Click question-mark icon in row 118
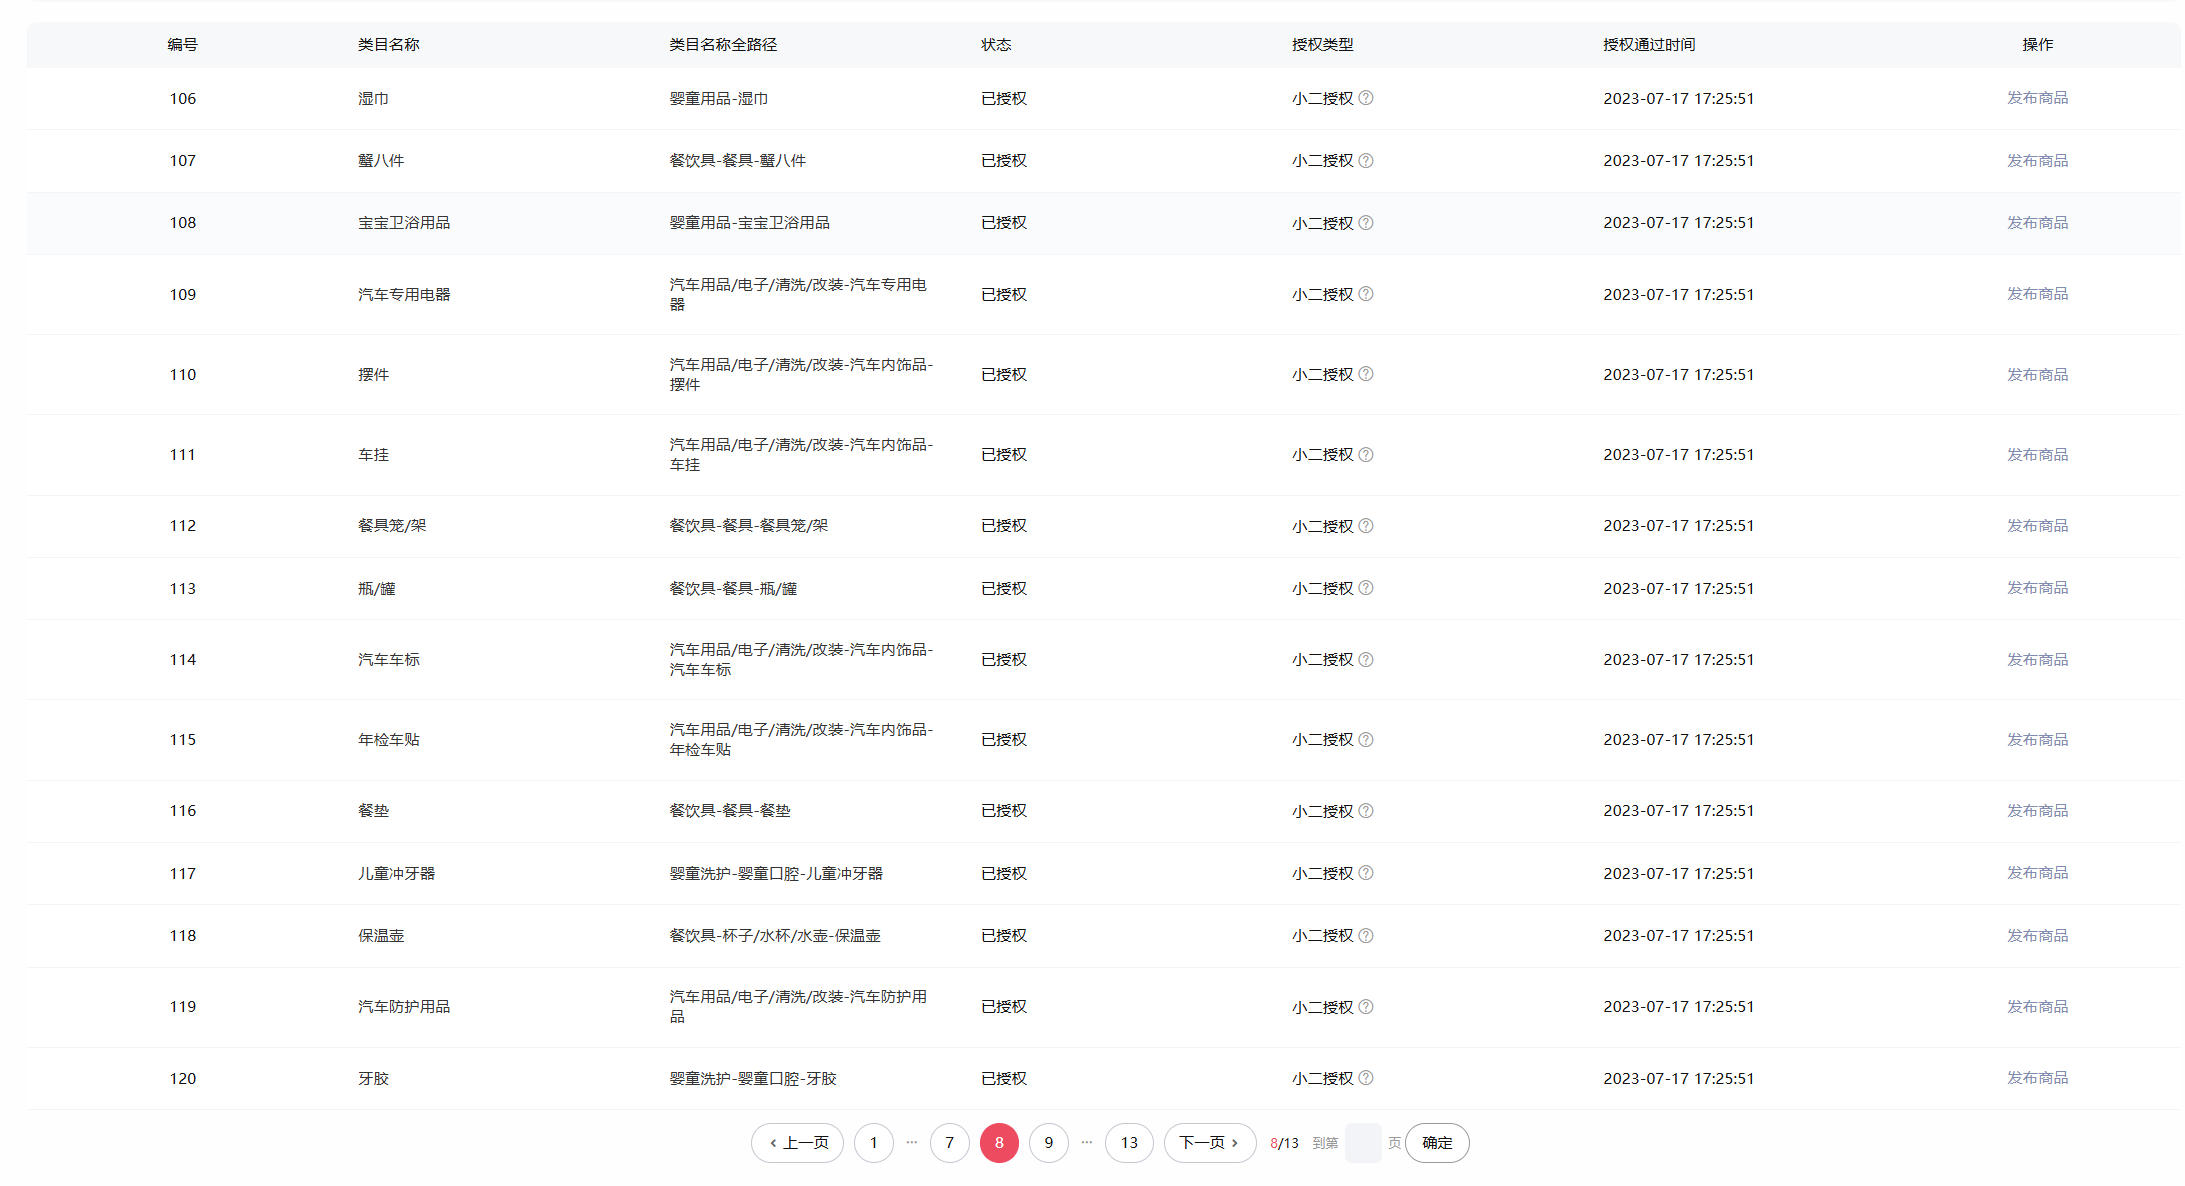Viewport: 2185px width, 1186px height. [x=1366, y=936]
